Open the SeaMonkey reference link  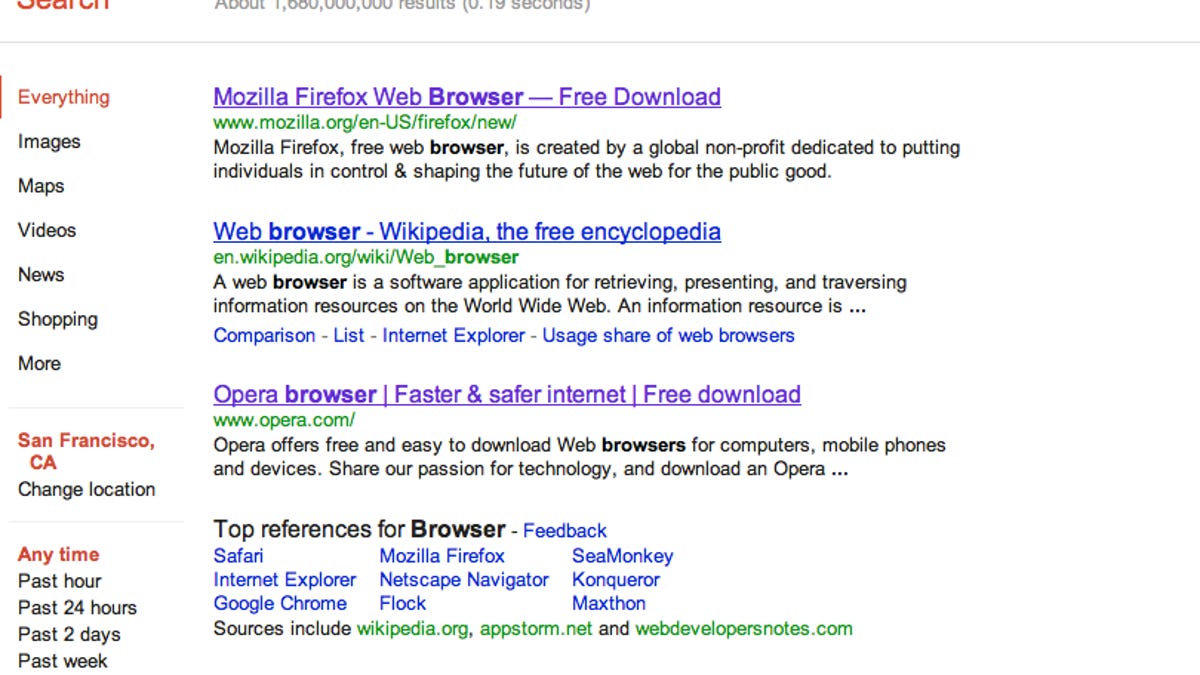click(x=622, y=556)
